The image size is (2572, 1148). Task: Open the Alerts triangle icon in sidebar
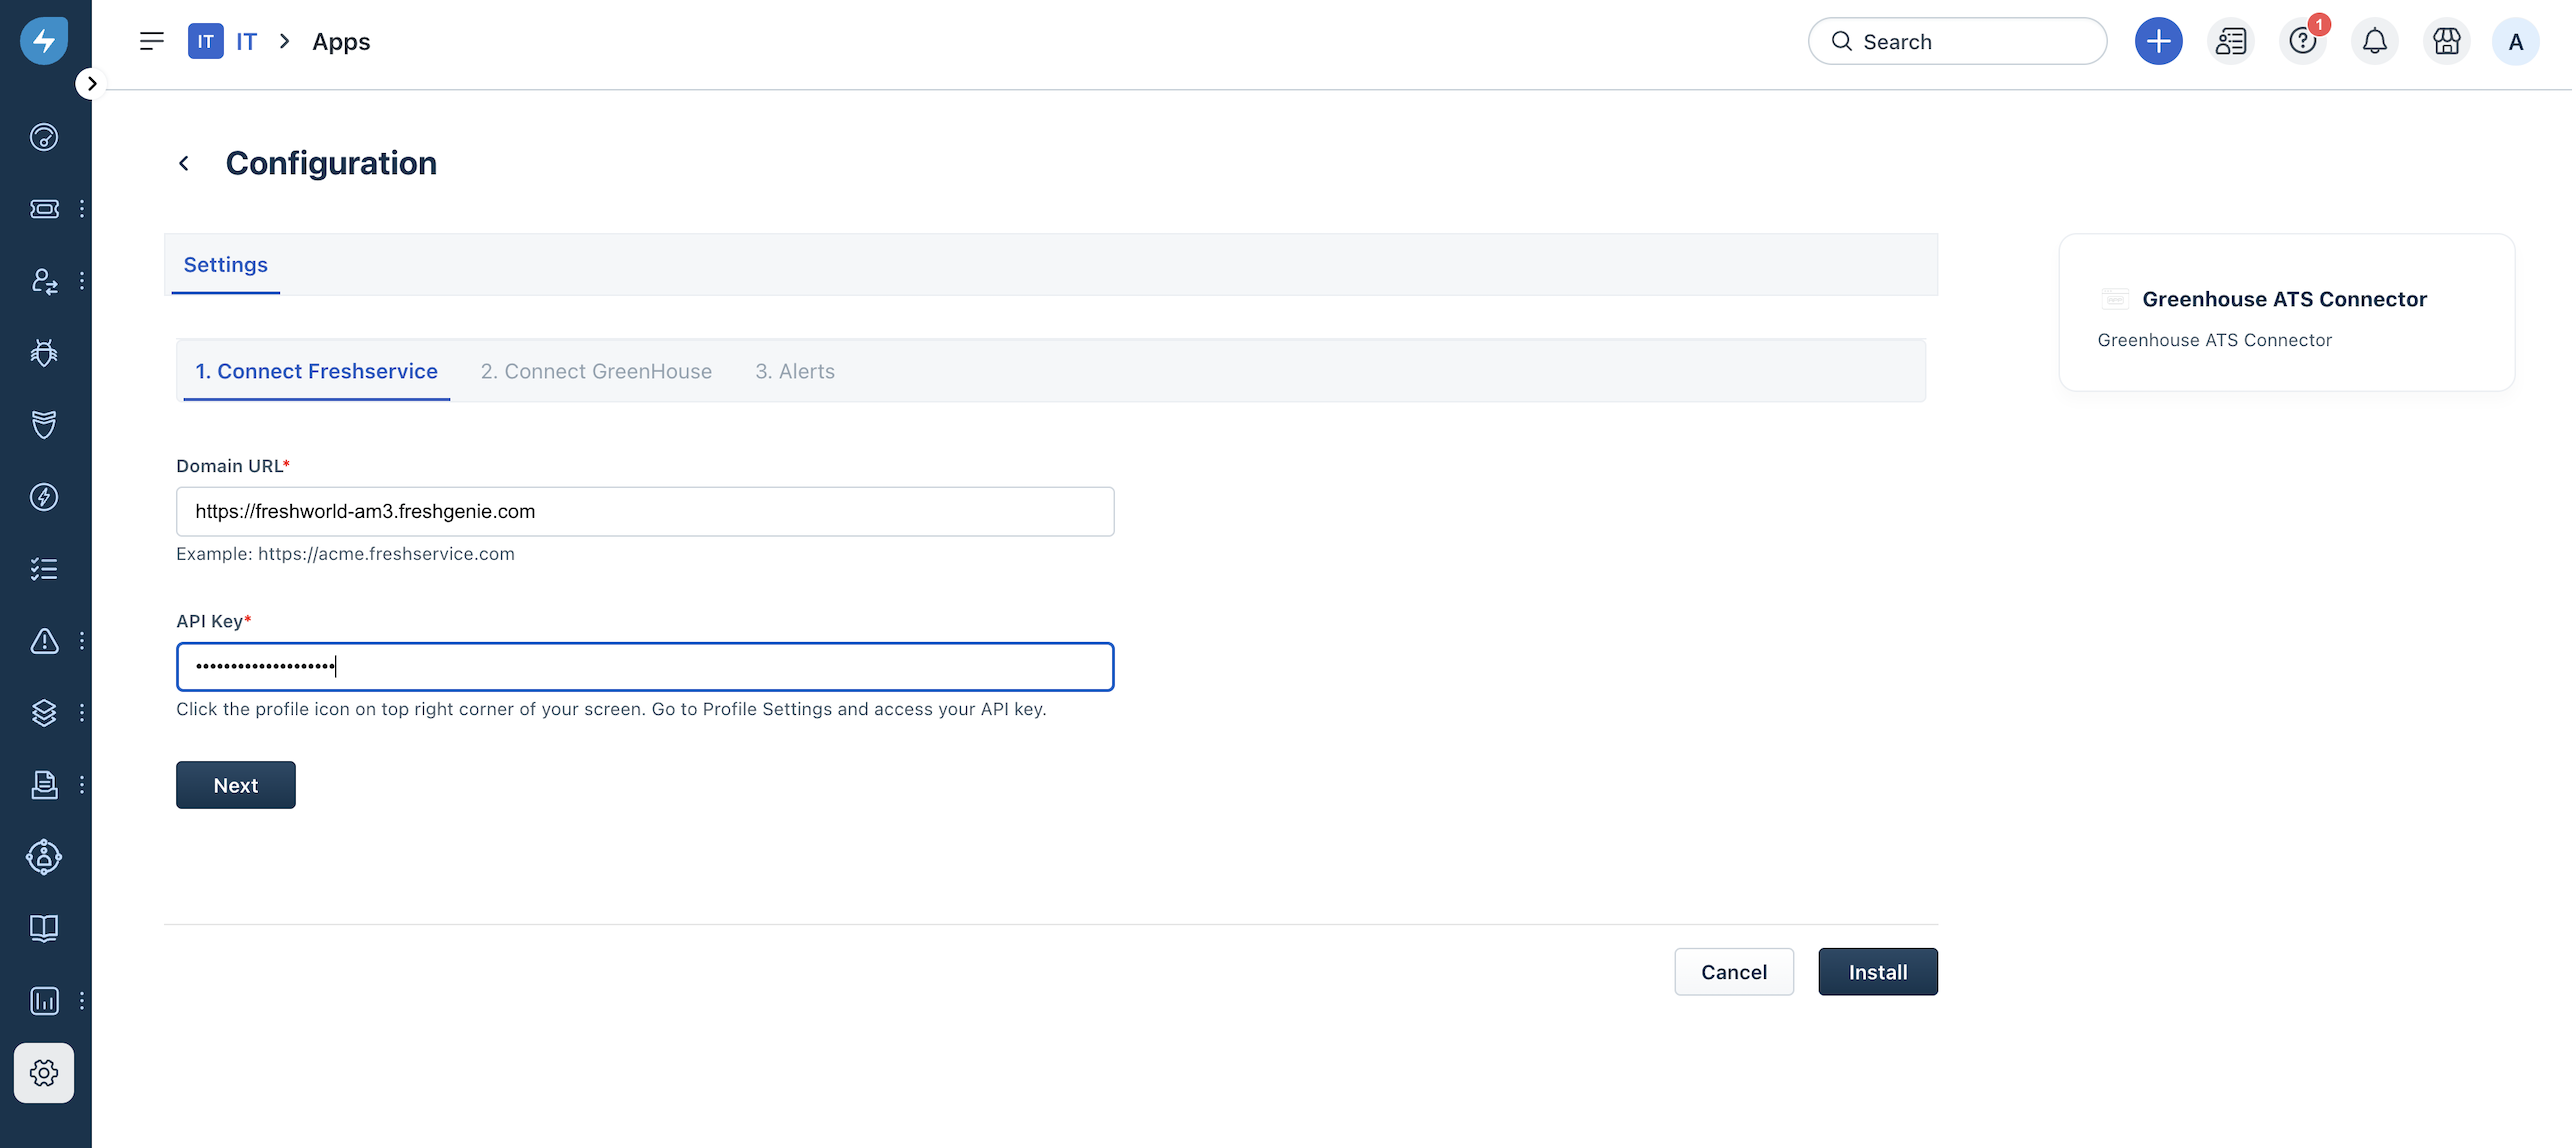point(44,641)
